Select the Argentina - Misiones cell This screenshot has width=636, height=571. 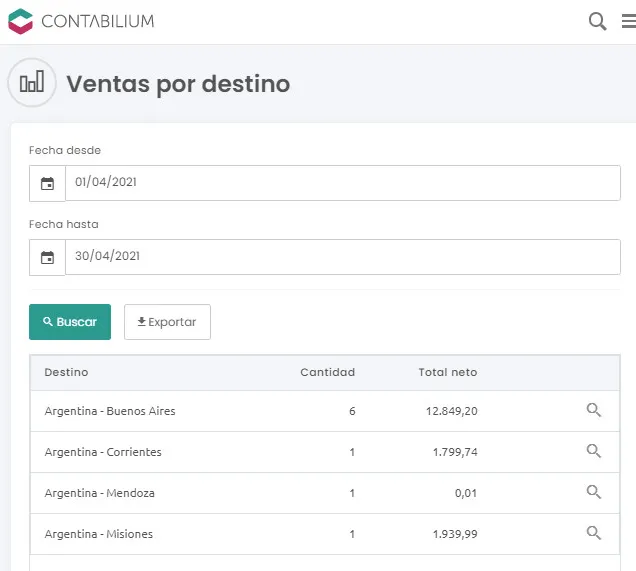pos(99,534)
